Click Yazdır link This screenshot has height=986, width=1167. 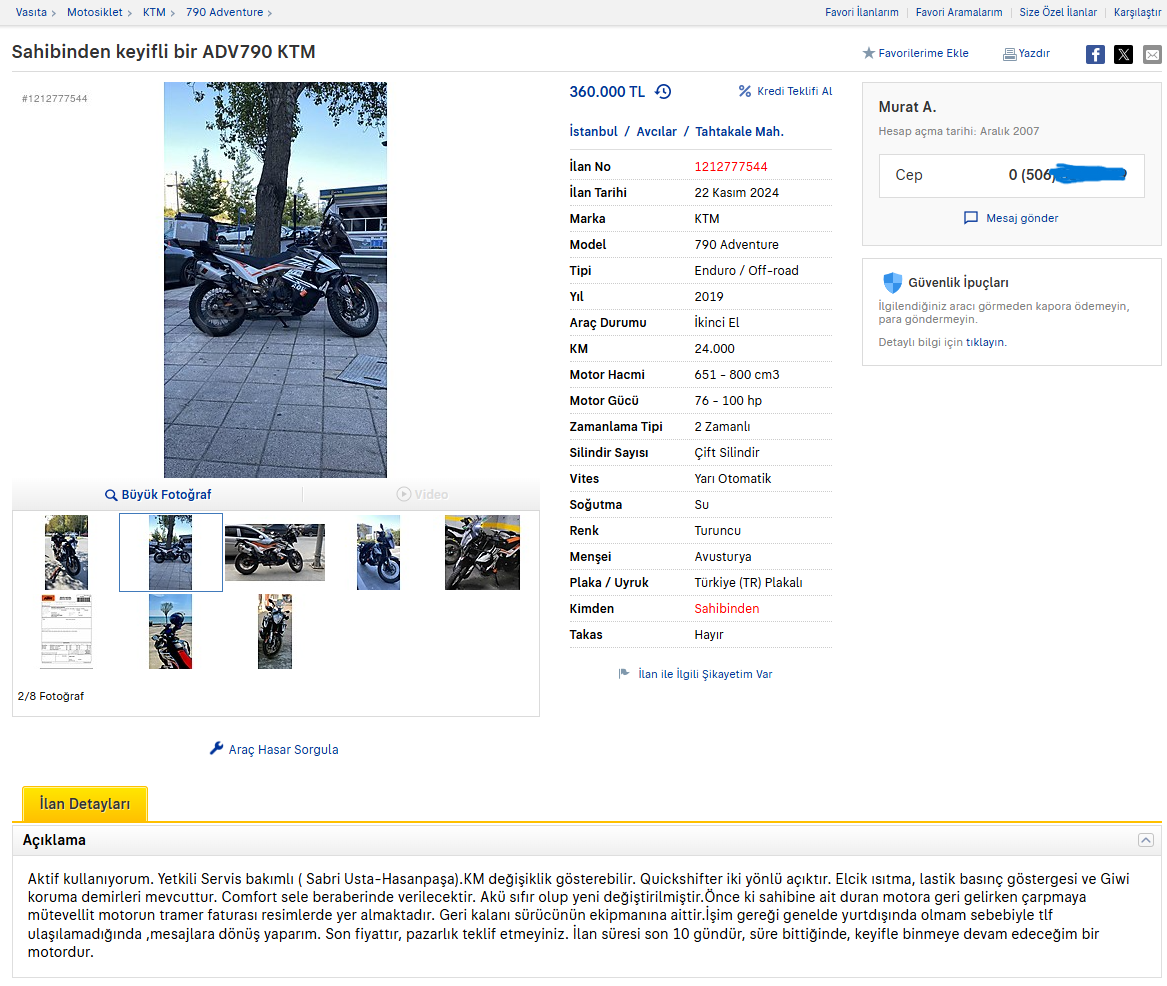pyautogui.click(x=1034, y=54)
